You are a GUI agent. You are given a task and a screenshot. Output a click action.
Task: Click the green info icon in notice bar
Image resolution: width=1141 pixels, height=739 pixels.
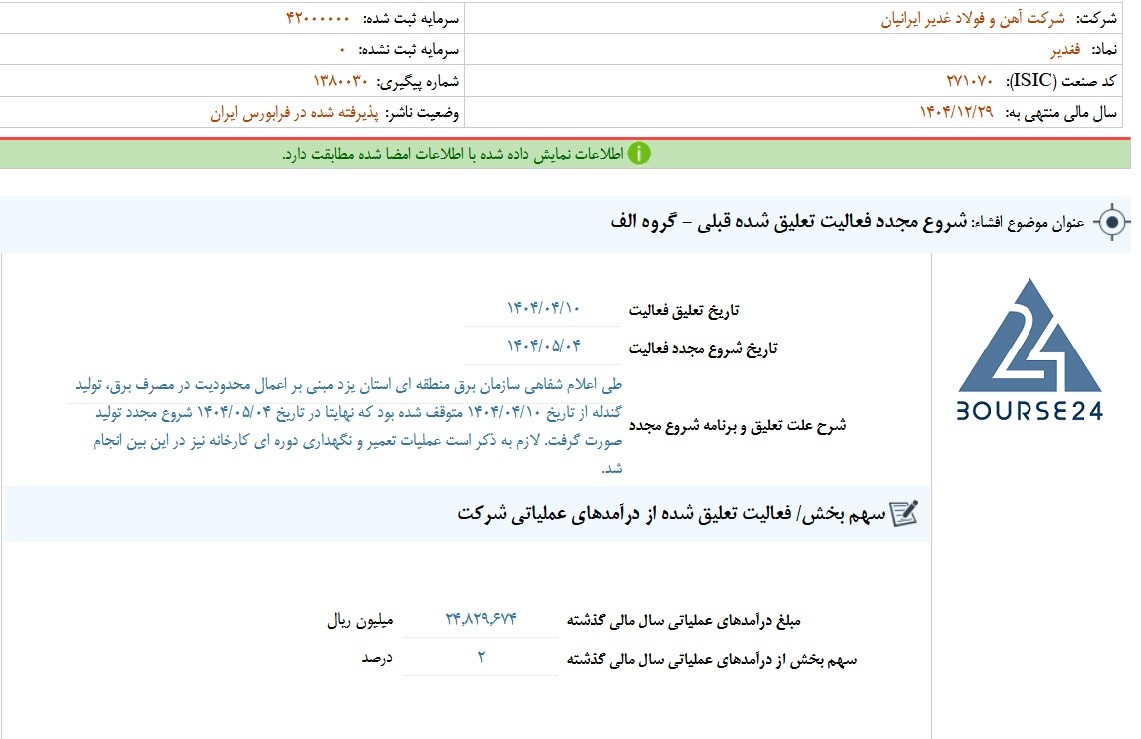[639, 153]
